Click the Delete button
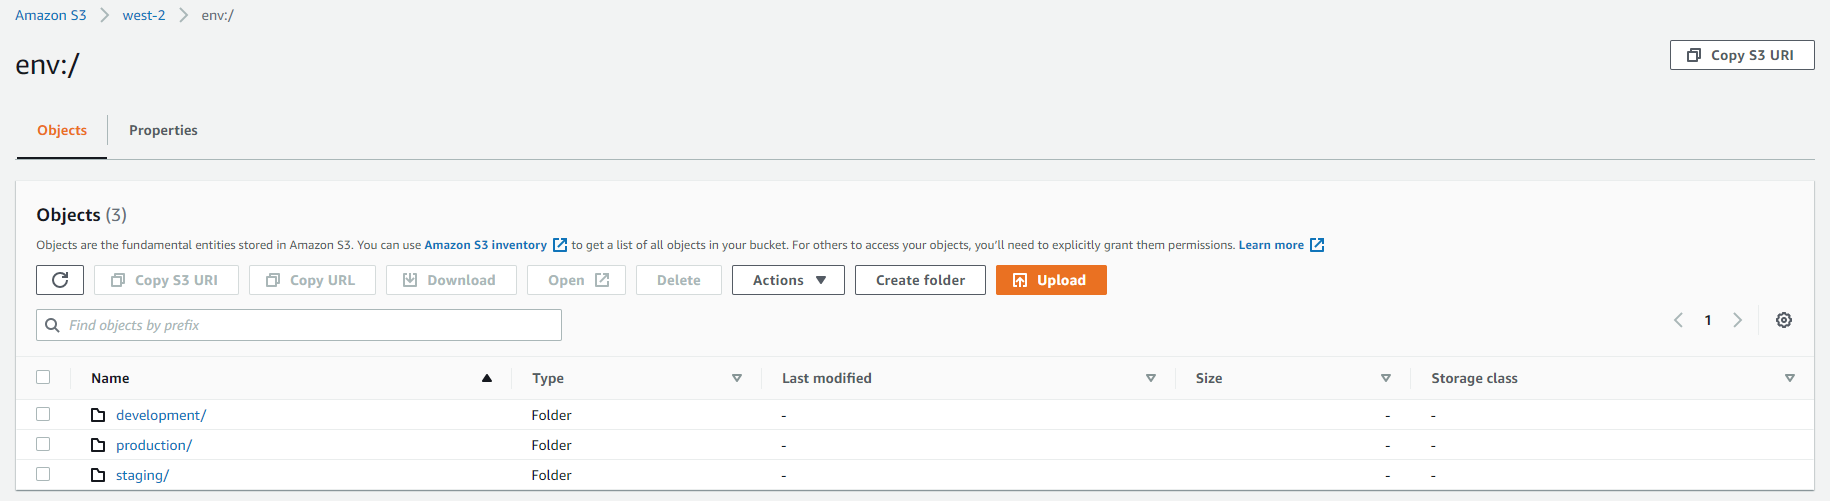1830x501 pixels. (679, 280)
